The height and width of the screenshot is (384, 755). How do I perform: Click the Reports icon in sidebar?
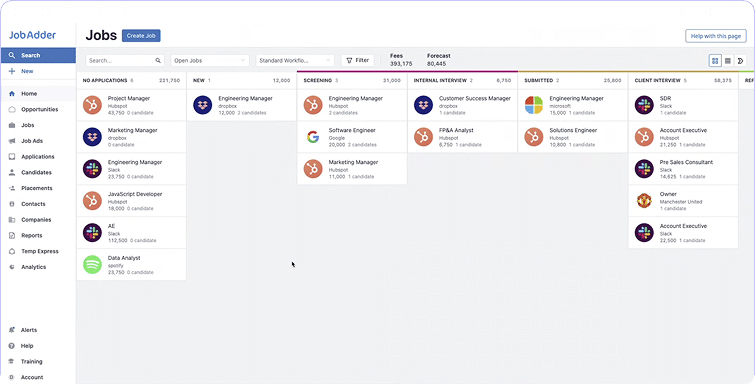(x=12, y=236)
